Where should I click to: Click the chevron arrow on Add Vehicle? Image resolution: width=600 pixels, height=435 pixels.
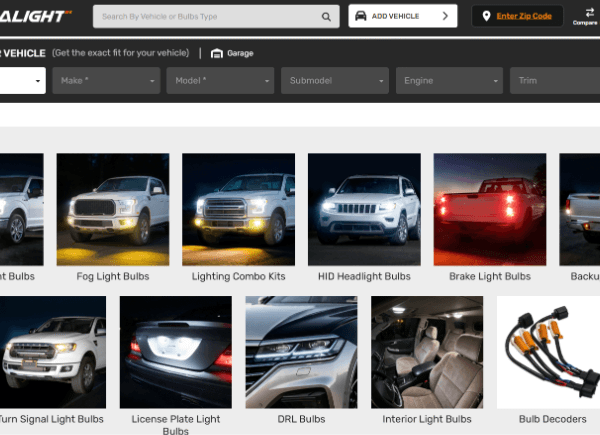445,16
